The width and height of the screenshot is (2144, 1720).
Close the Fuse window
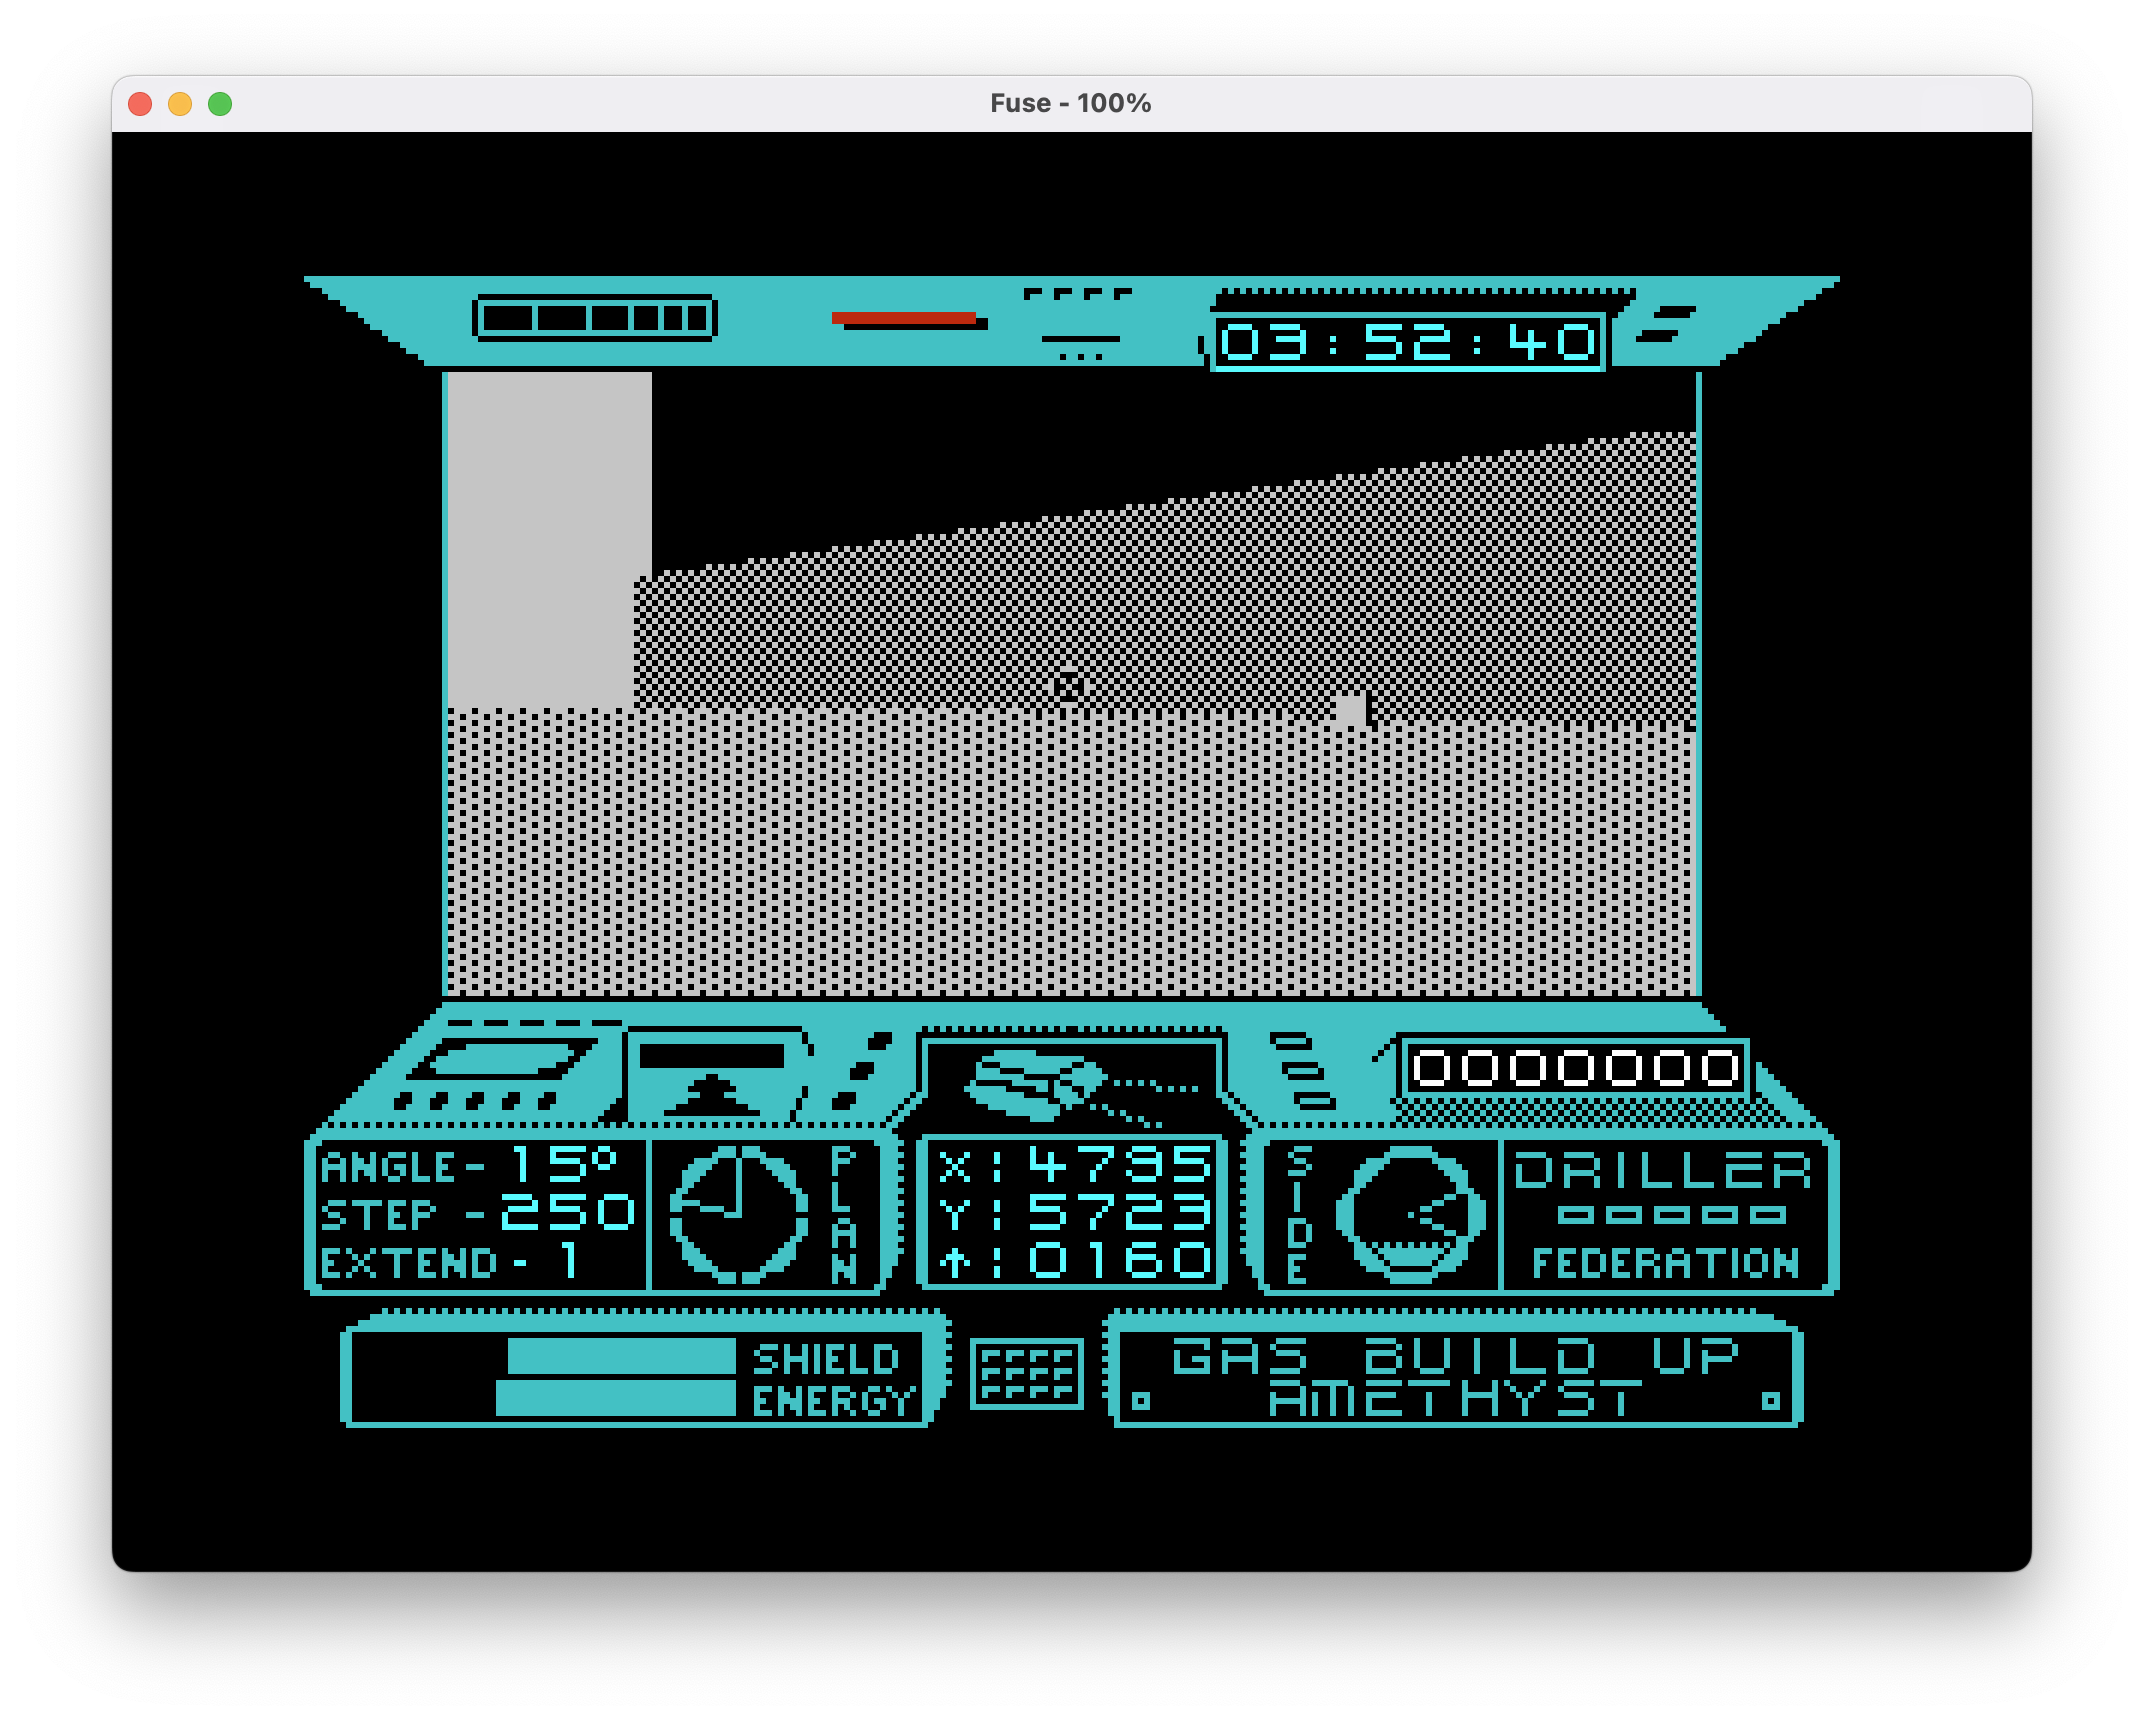(x=140, y=104)
